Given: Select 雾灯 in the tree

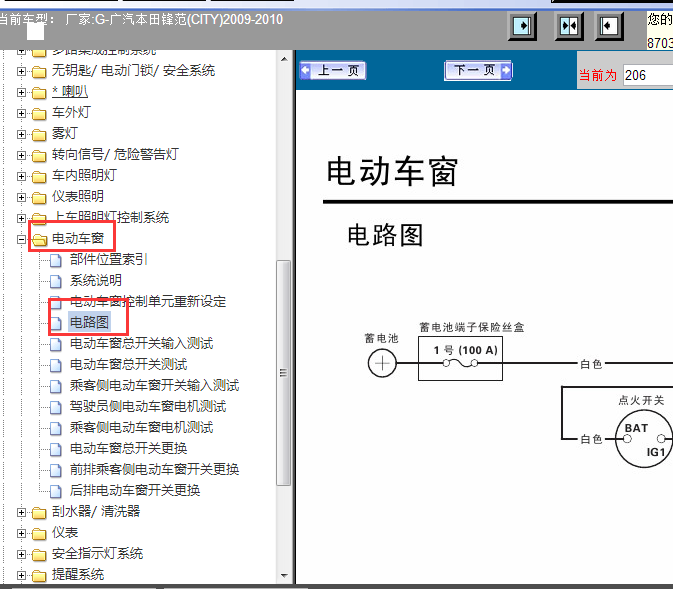Looking at the screenshot, I should pyautogui.click(x=64, y=134).
